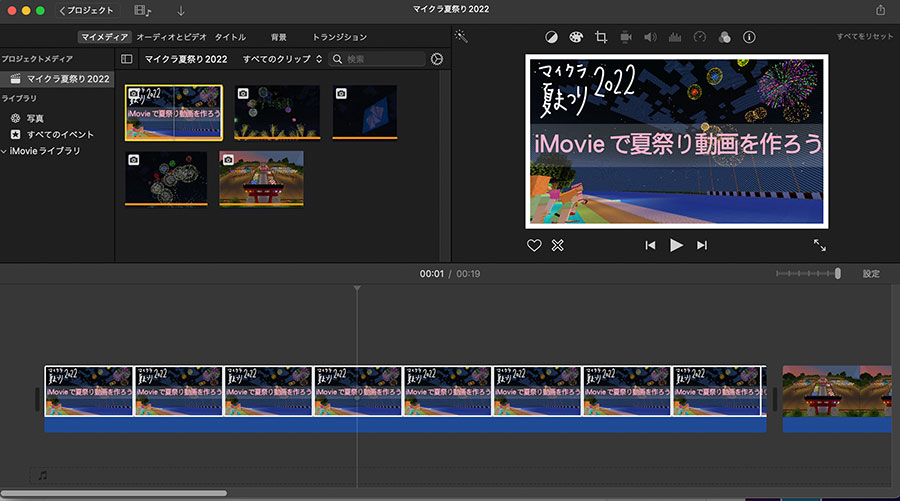Collapse iMovie ライブラリ section
Screen dimensions: 900x501
pos(4,151)
